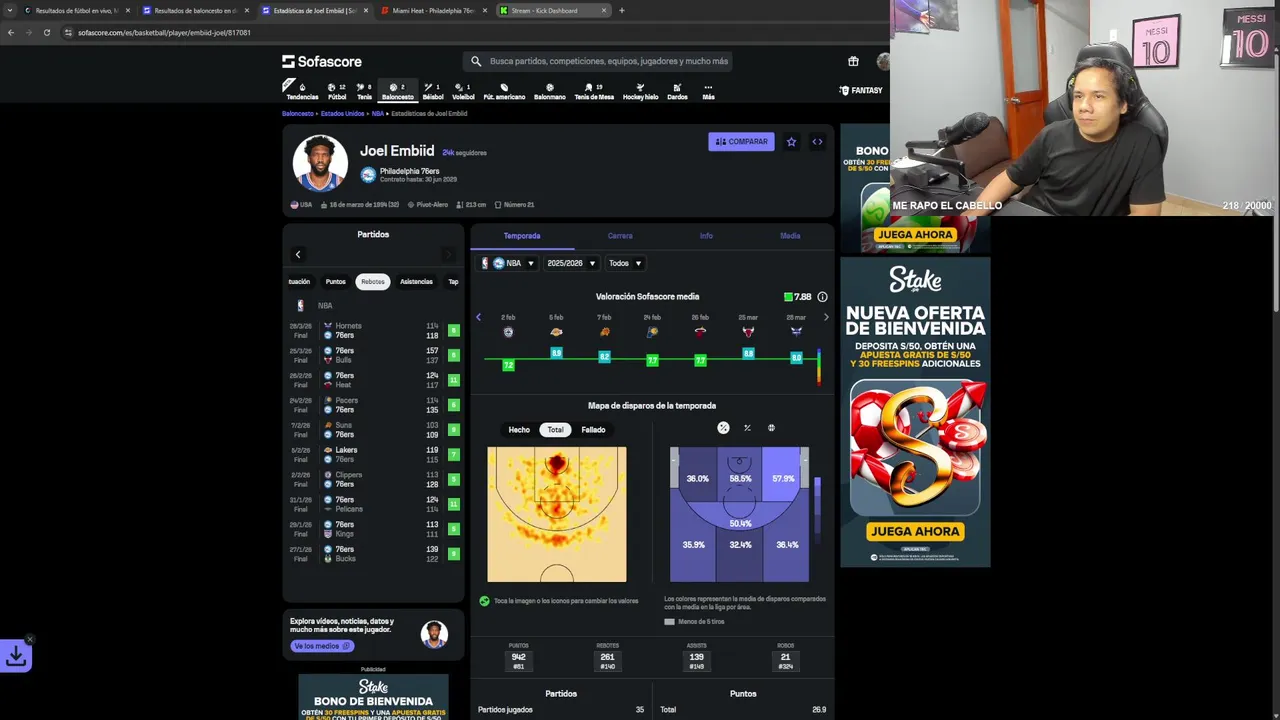1280x720 pixels.
Task: Click the Sofascore logo
Action: coord(322,62)
